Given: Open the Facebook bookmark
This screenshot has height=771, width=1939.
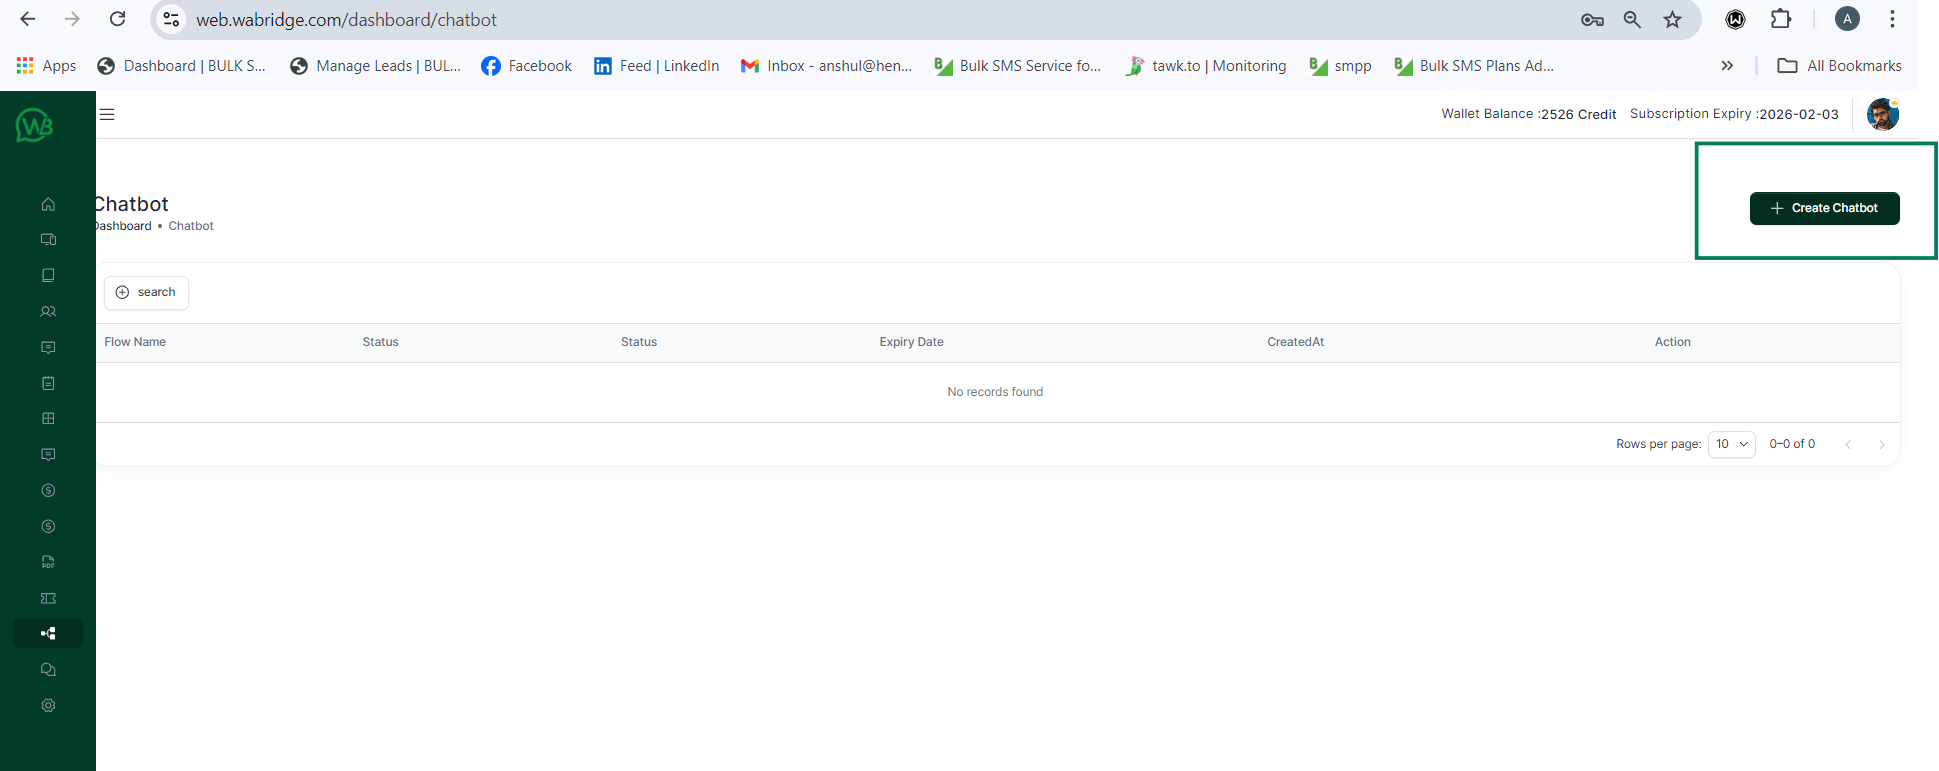Looking at the screenshot, I should (x=526, y=66).
